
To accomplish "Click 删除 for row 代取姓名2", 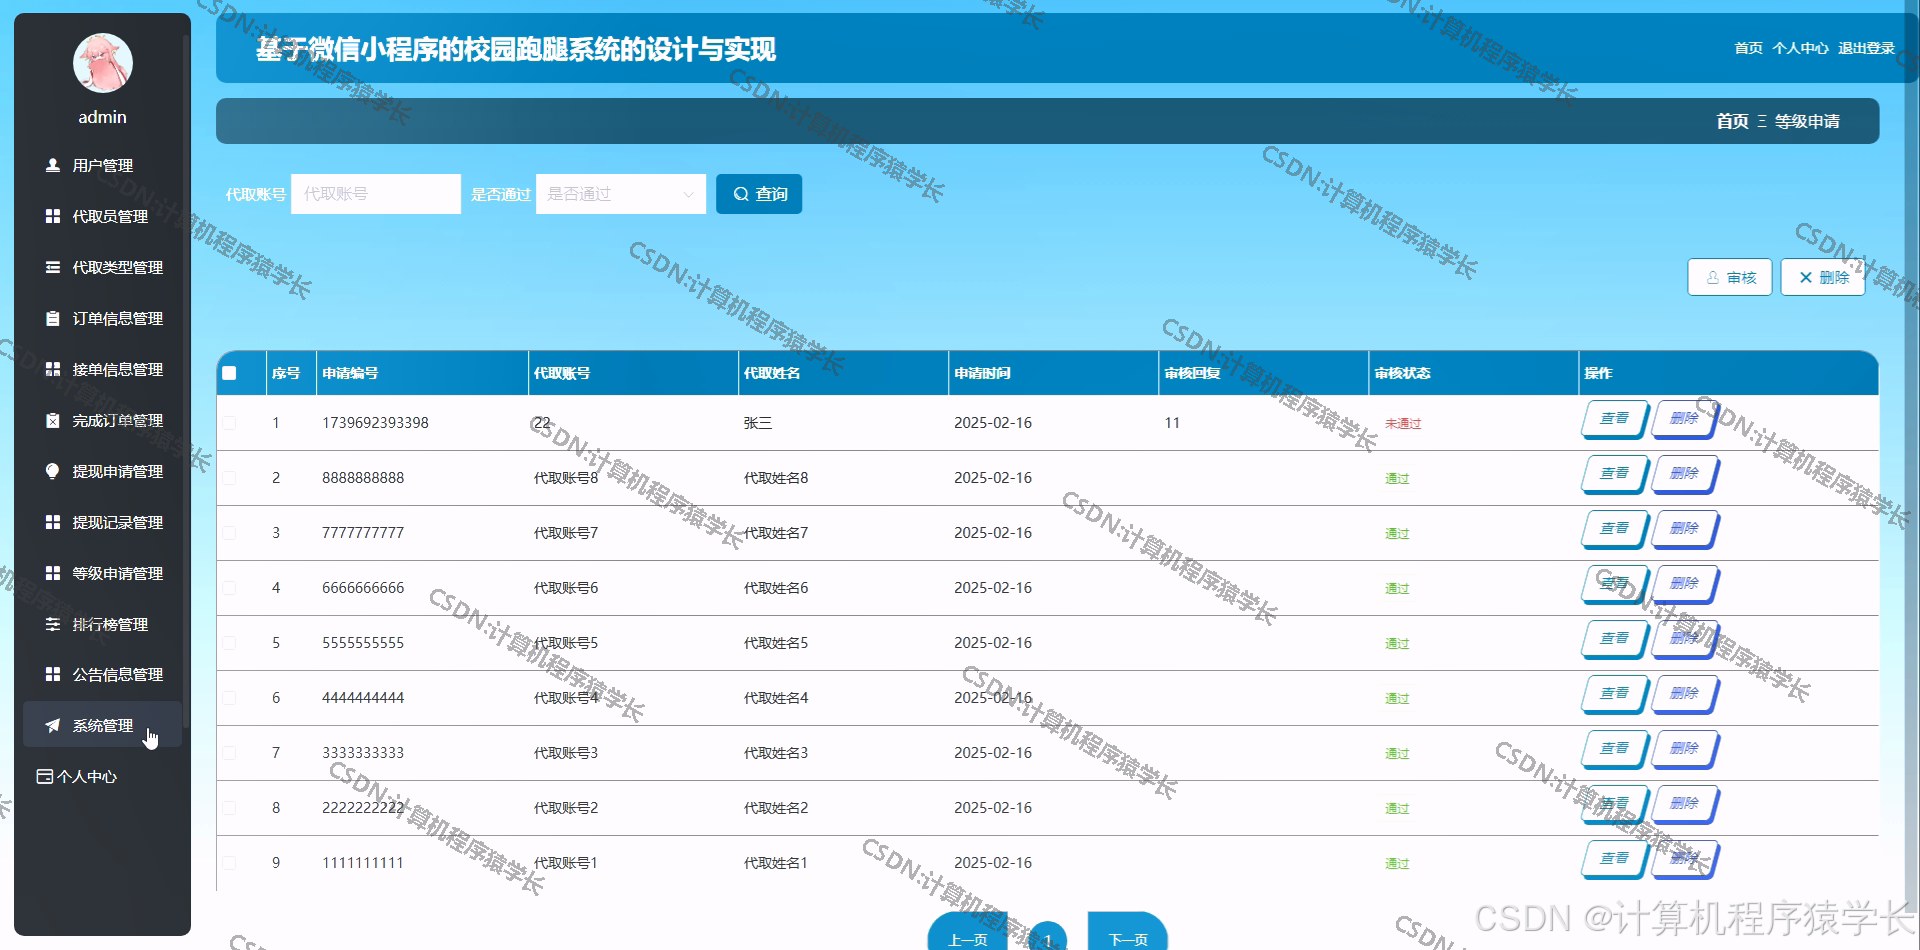I will coord(1684,804).
